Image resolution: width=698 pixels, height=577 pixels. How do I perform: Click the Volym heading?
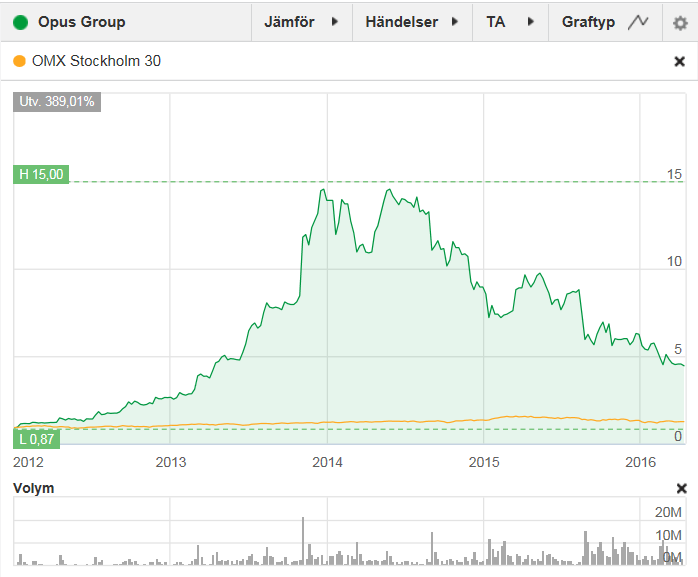(x=33, y=488)
